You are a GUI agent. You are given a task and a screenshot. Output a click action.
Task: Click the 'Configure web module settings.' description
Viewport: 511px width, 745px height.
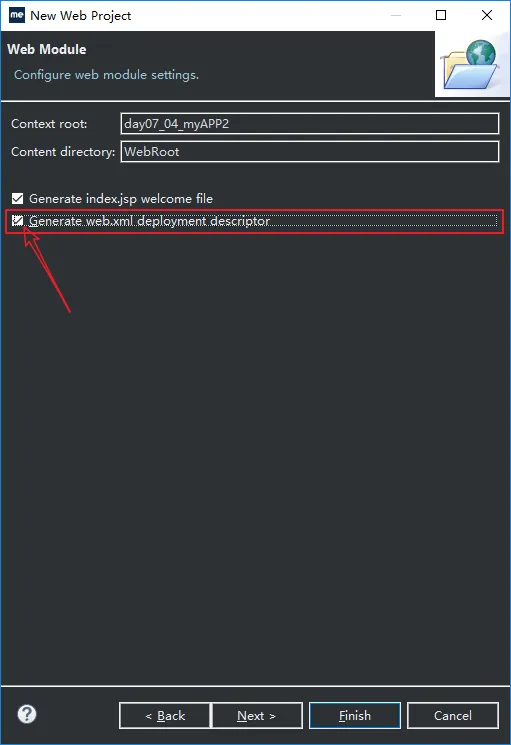tap(106, 75)
